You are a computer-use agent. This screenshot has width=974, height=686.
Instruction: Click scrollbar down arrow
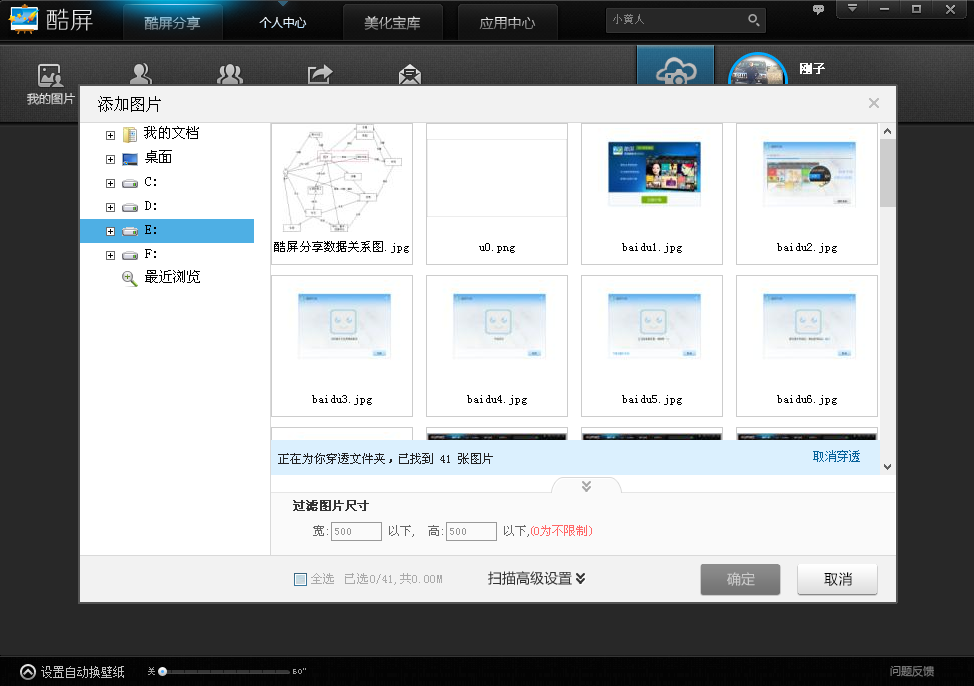click(888, 467)
